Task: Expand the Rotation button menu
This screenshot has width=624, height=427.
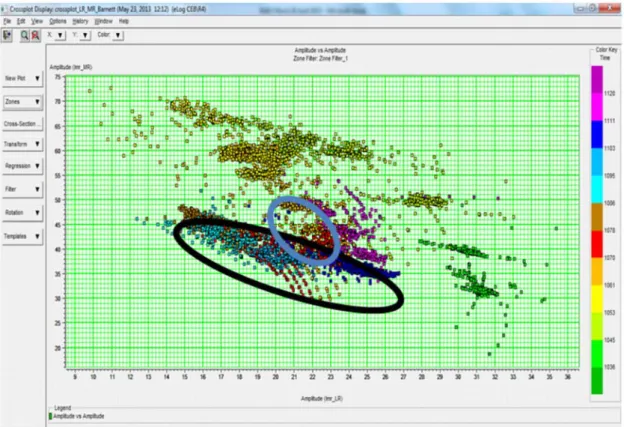Action: [x=22, y=213]
